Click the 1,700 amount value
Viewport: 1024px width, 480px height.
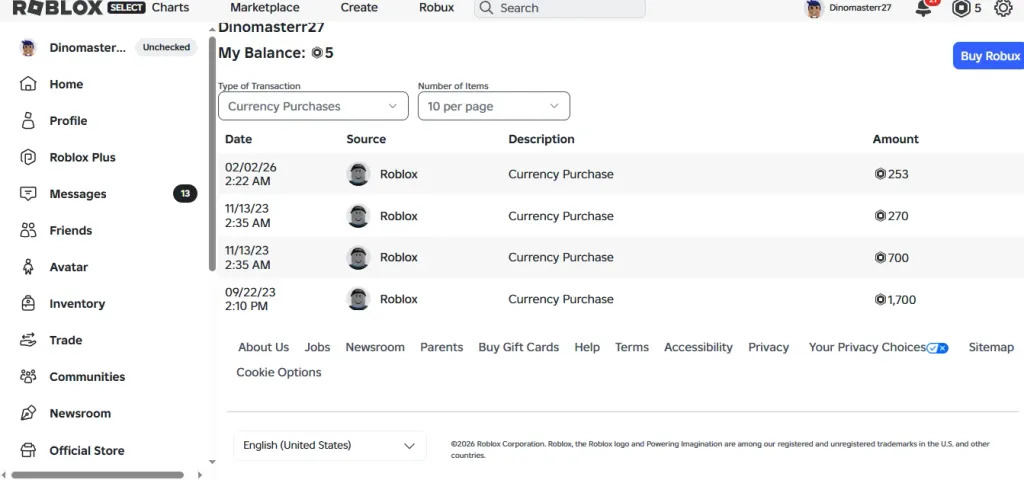(x=901, y=300)
